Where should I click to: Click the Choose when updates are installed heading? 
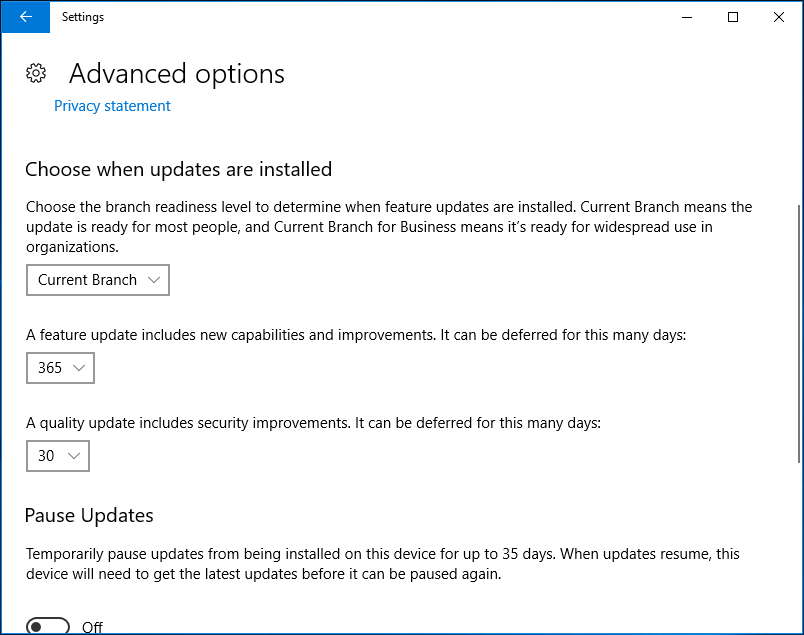178,169
